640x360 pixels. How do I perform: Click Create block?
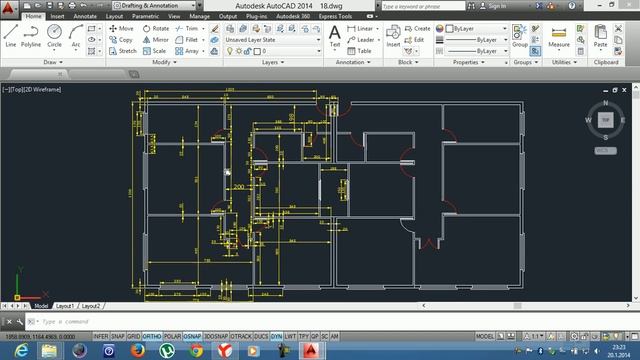(417, 29)
